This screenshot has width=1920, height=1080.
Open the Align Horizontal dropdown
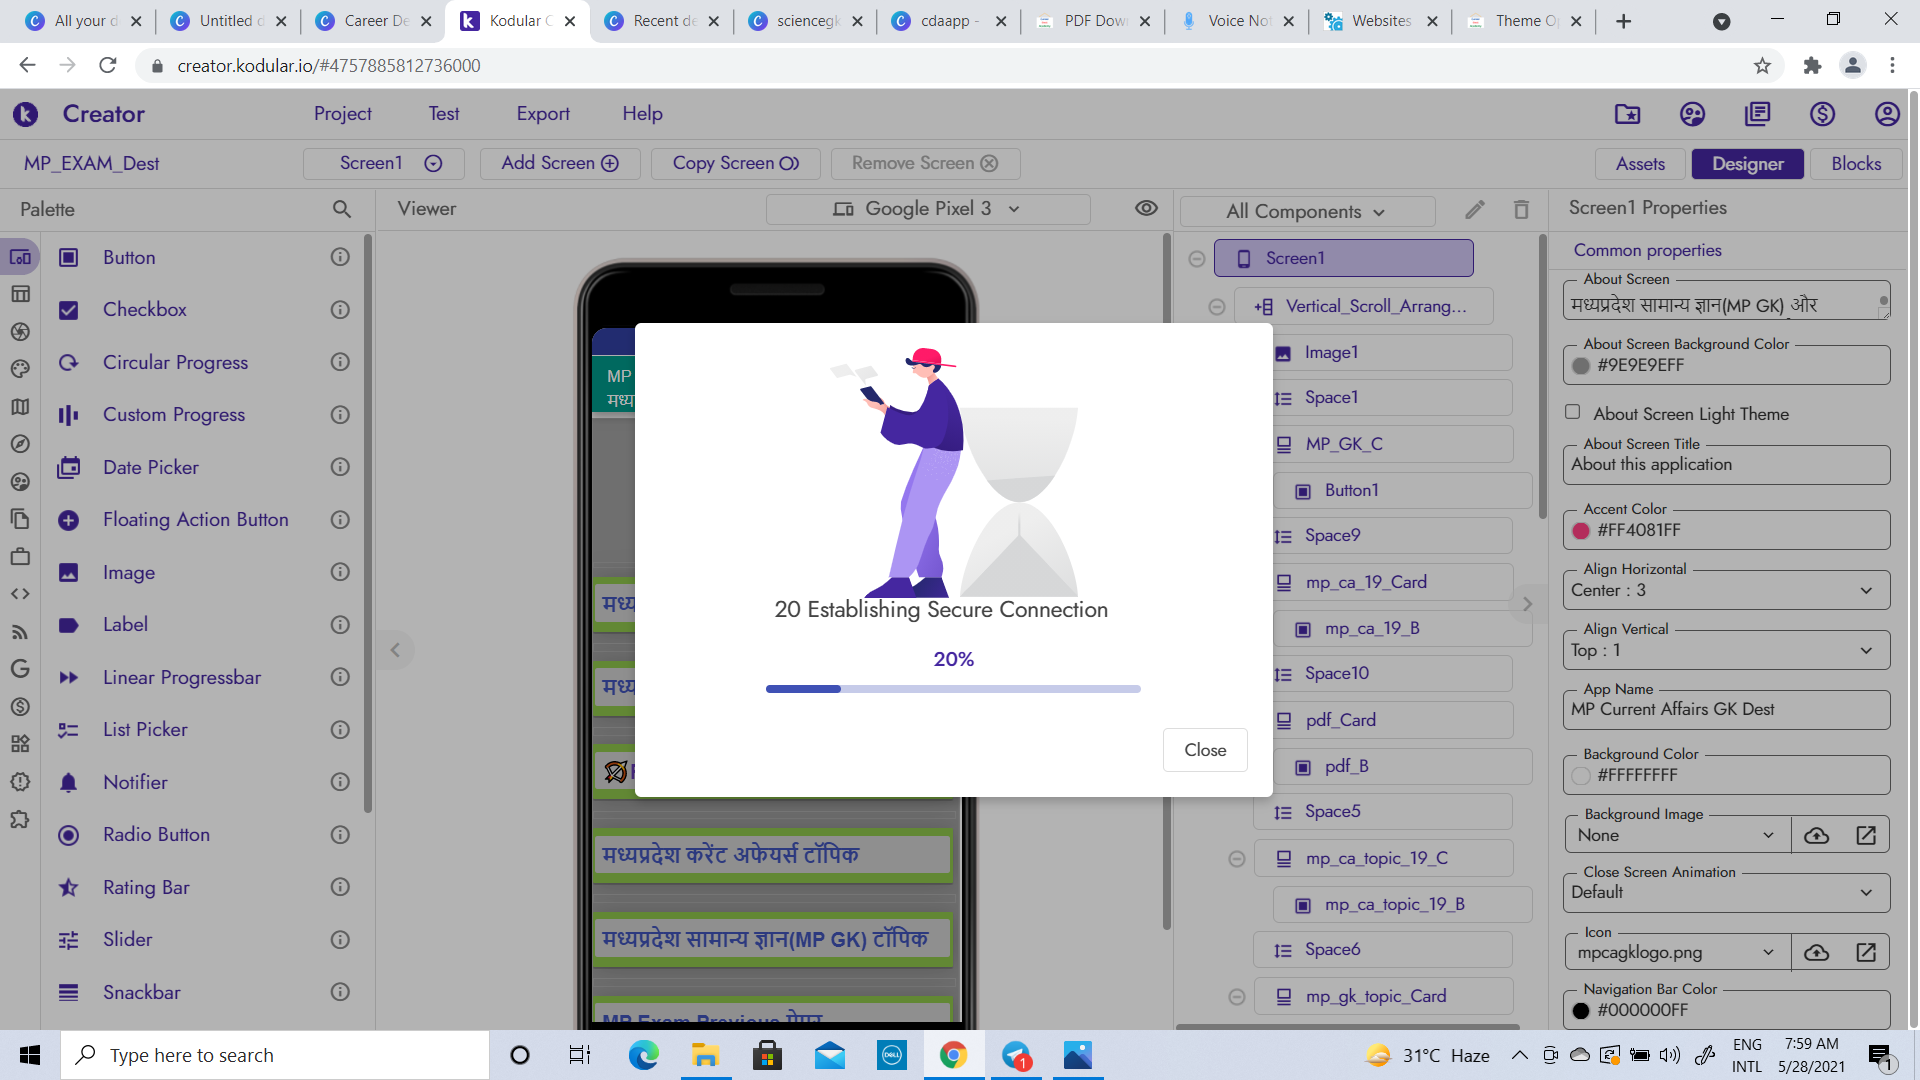1726,590
